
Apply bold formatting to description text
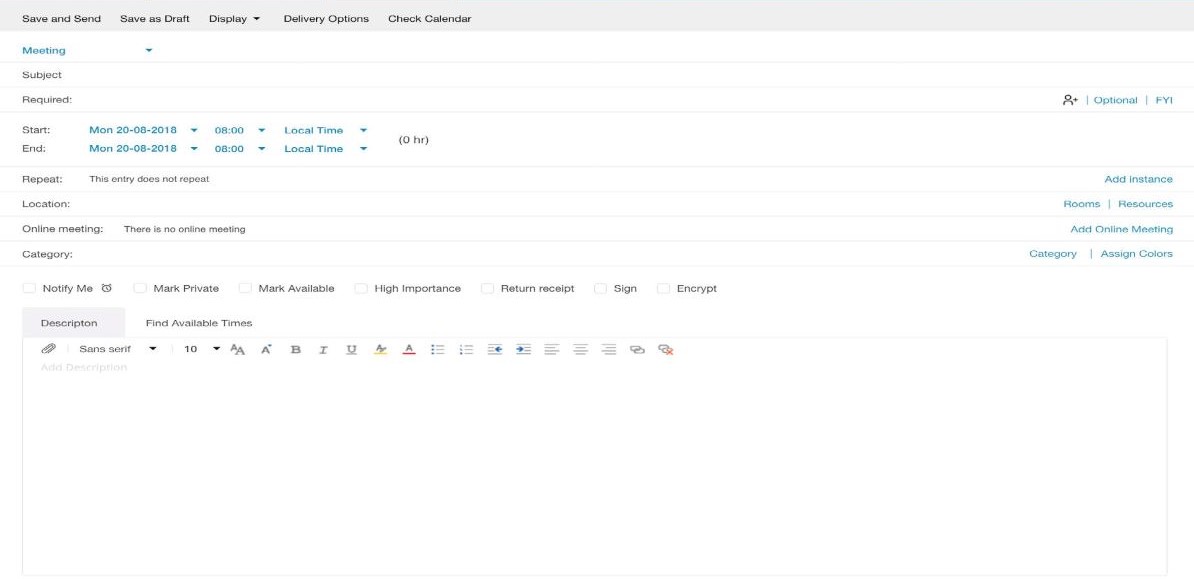coord(295,349)
